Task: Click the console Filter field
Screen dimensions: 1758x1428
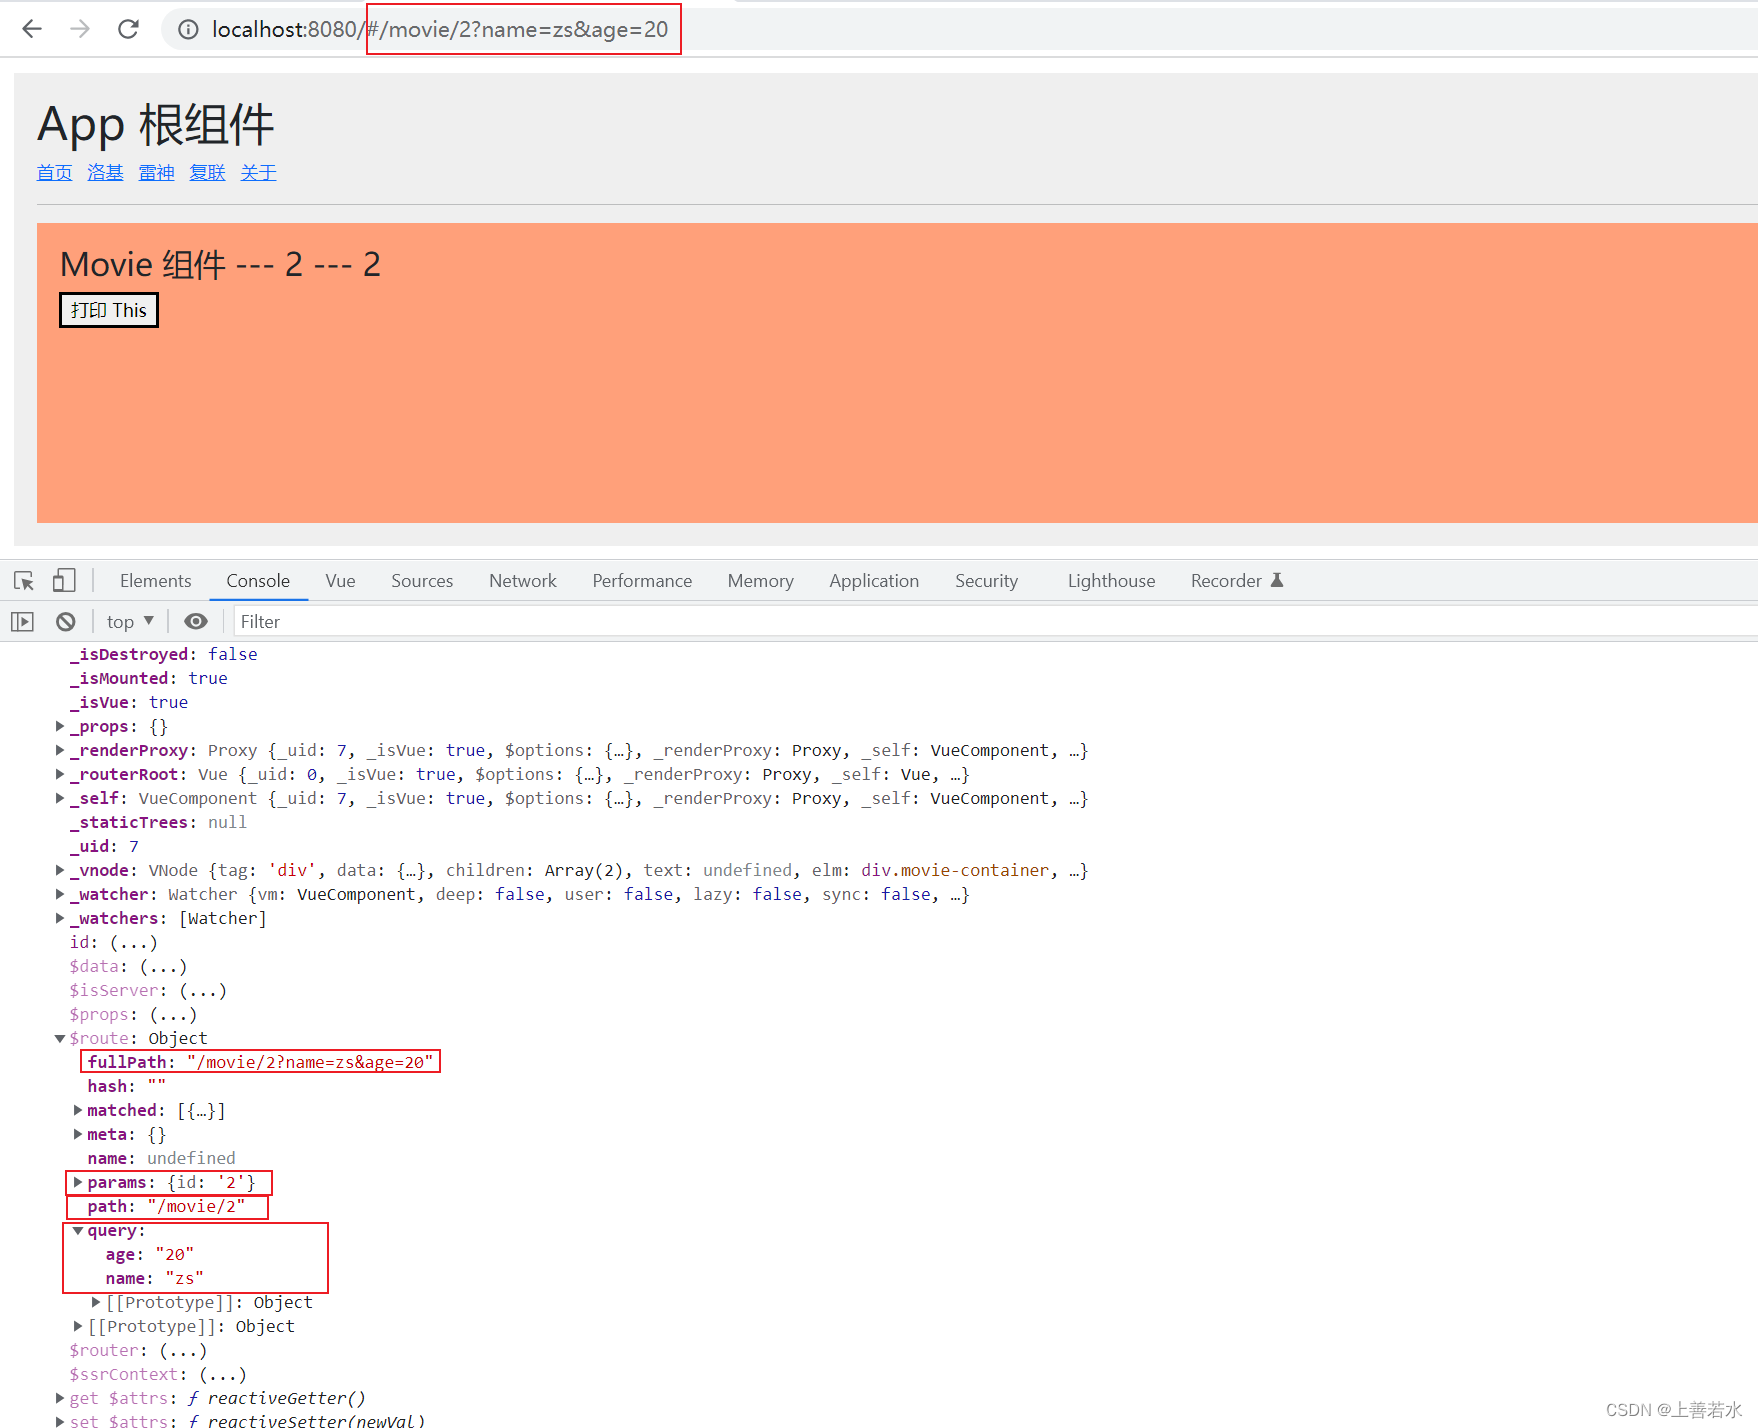Action: coord(995,622)
